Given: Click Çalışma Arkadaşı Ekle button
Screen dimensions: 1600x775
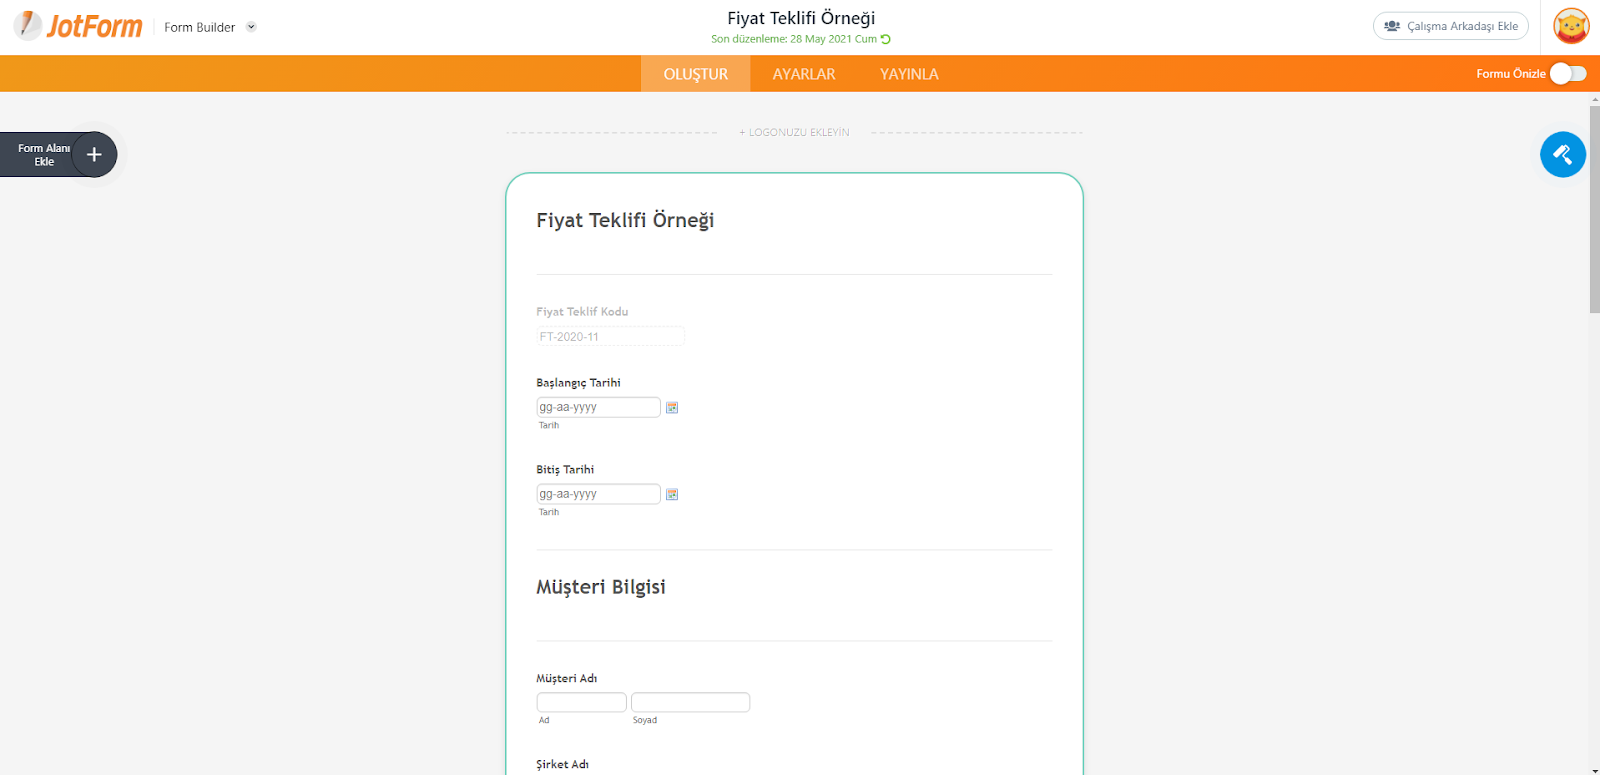Looking at the screenshot, I should 1450,26.
